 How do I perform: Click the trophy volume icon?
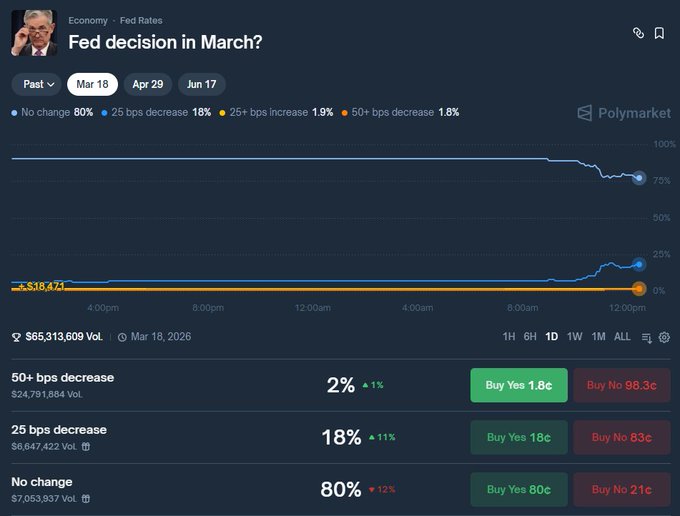(16, 337)
